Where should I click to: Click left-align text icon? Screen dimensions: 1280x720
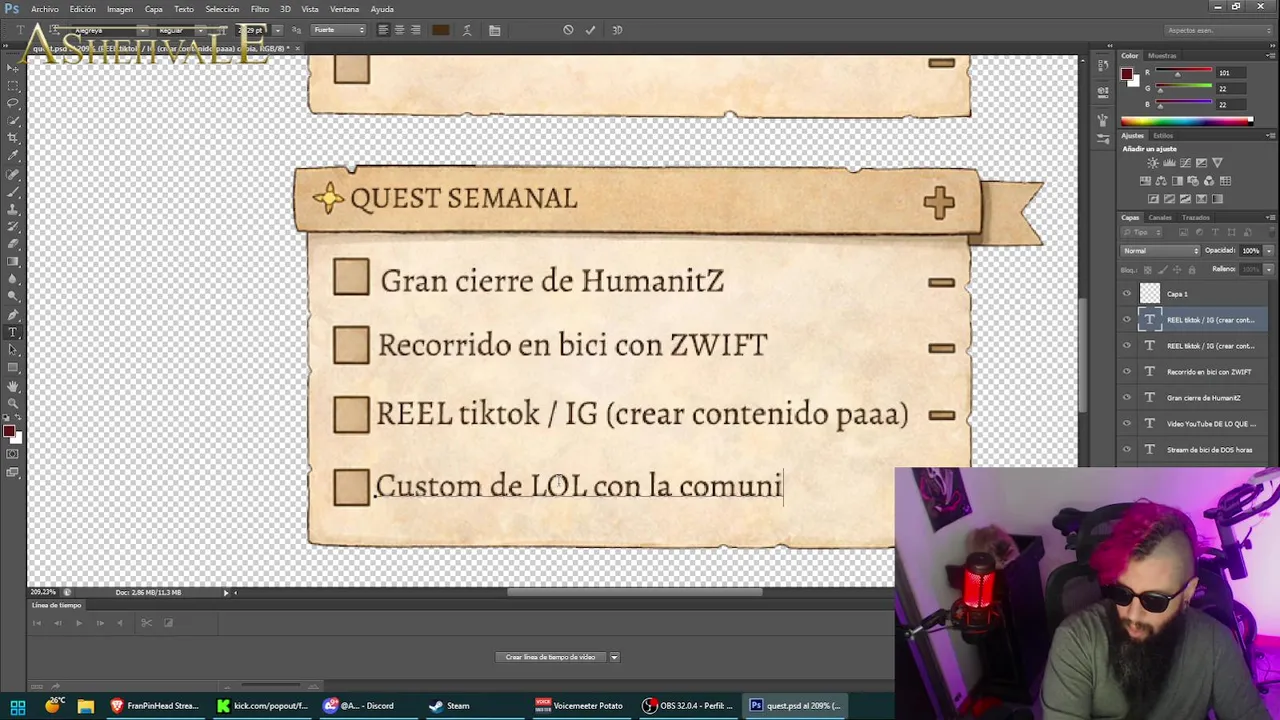click(383, 30)
